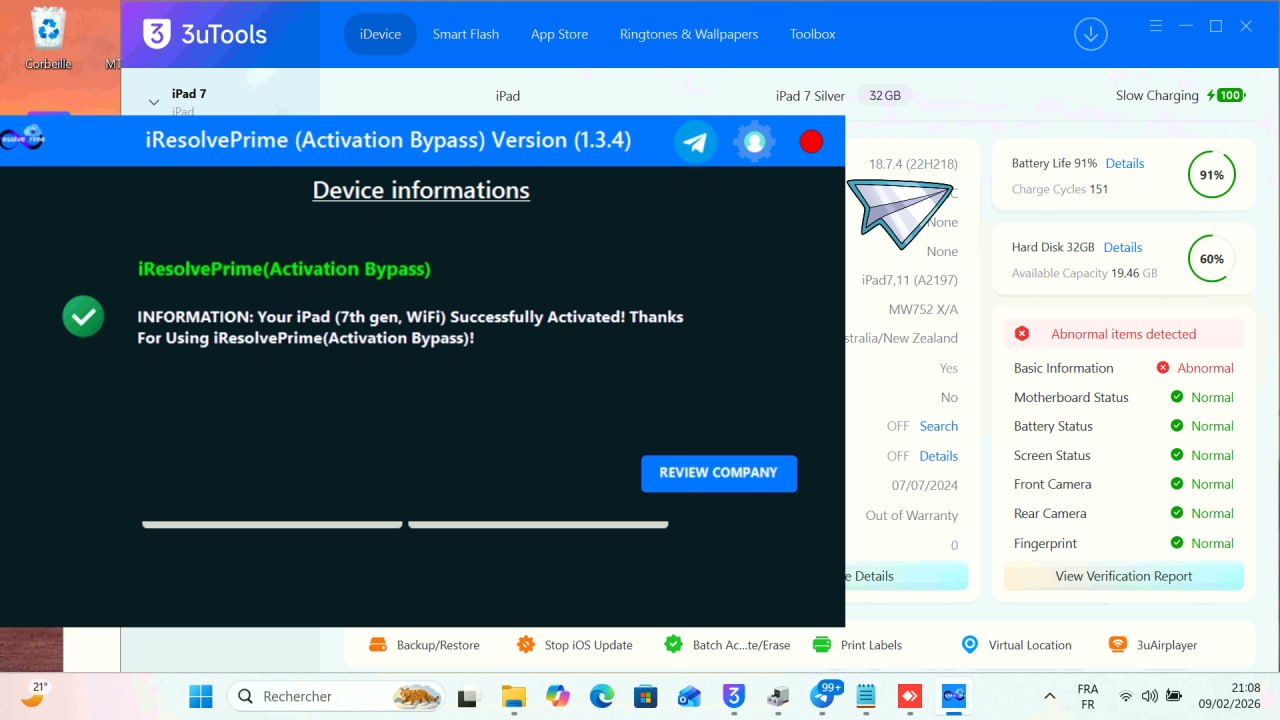Open the account gear icon in iResolvePrime

click(x=754, y=141)
